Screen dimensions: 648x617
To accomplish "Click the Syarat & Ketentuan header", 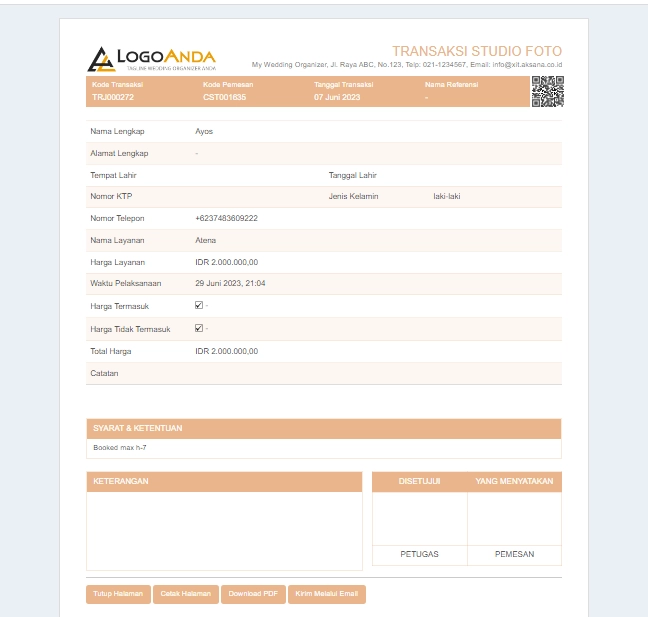I will 138,428.
